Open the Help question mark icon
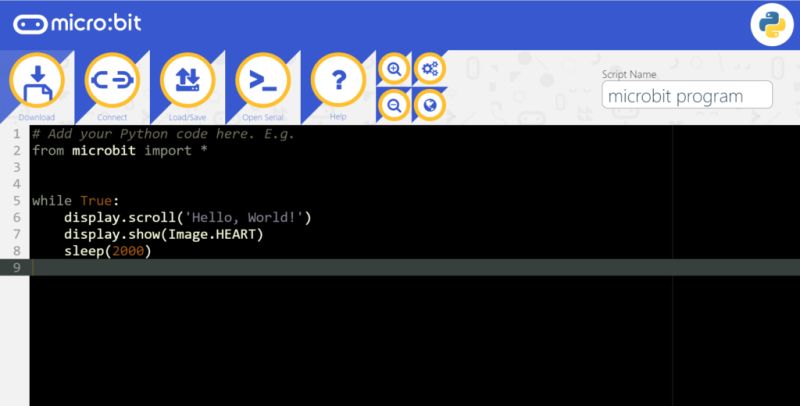The width and height of the screenshot is (800, 406). coord(338,80)
